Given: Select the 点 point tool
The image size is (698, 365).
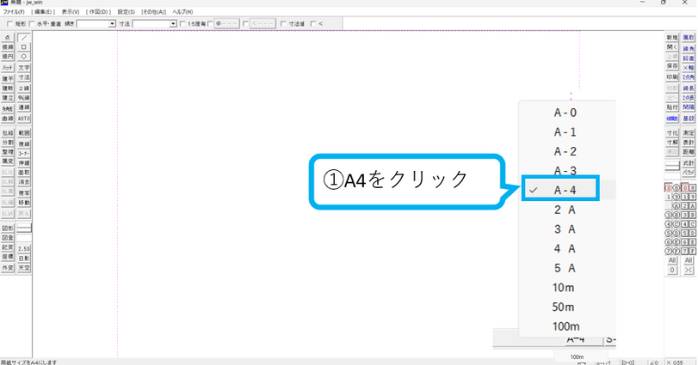Looking at the screenshot, I should [x=8, y=38].
